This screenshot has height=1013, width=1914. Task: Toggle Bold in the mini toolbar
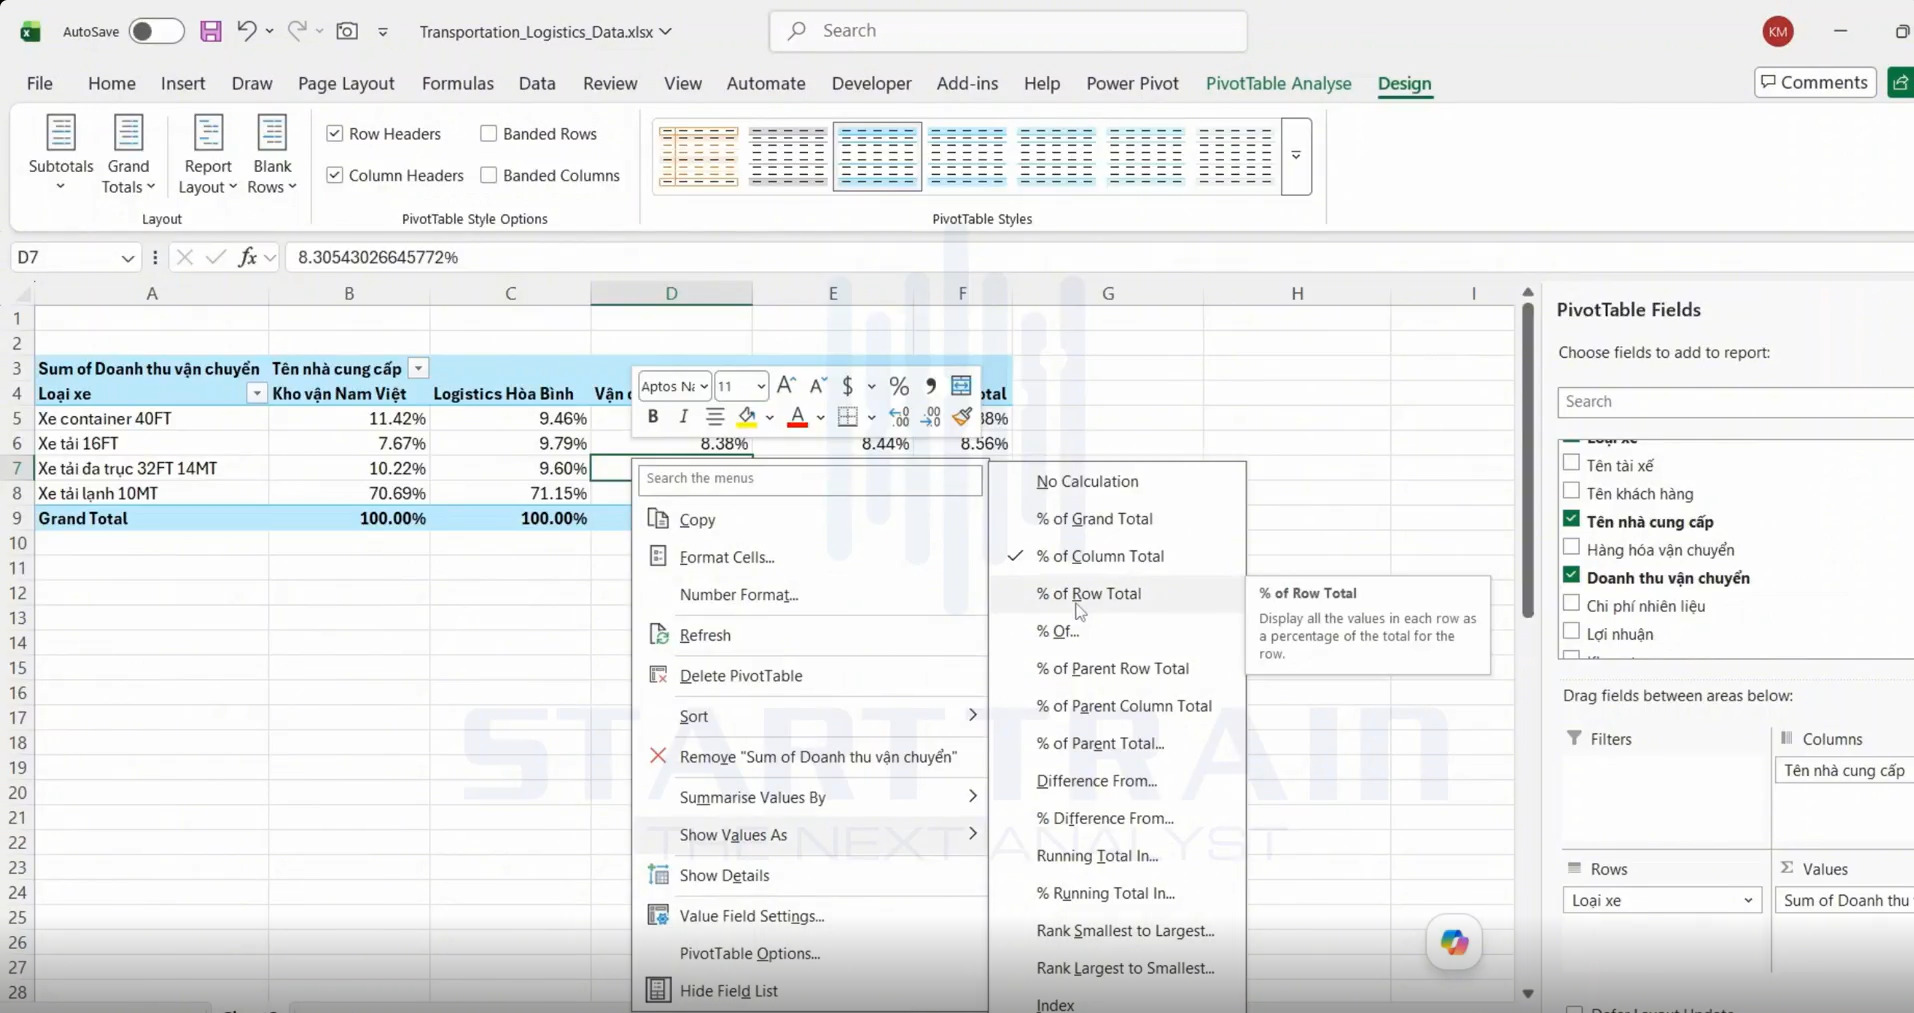(x=653, y=417)
